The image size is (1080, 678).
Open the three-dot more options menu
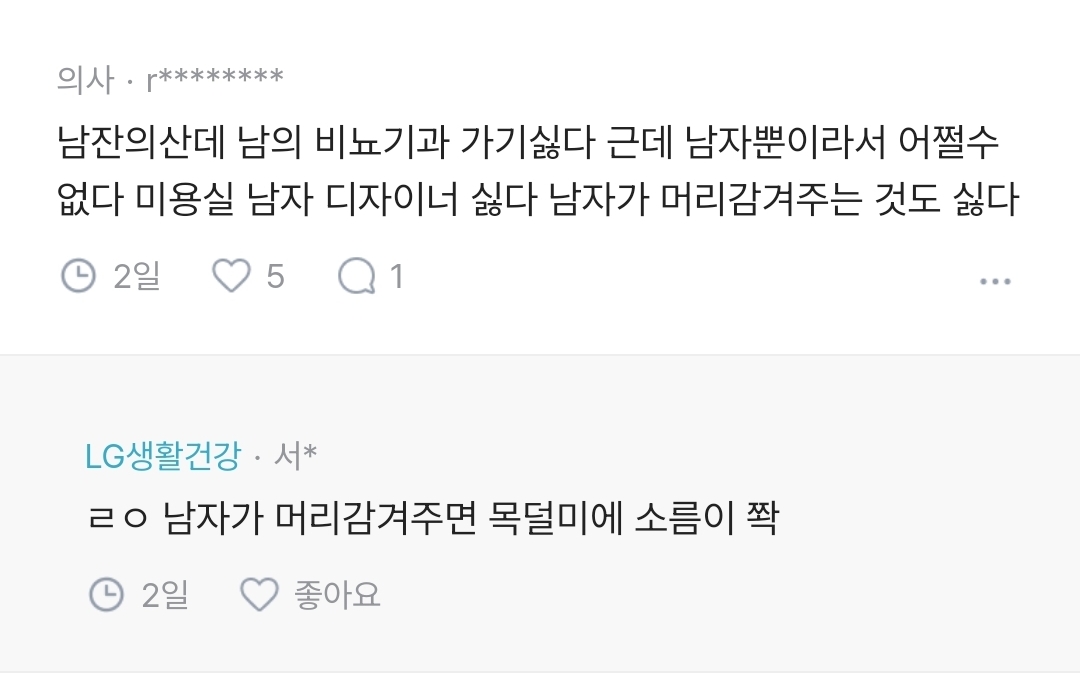click(x=994, y=281)
